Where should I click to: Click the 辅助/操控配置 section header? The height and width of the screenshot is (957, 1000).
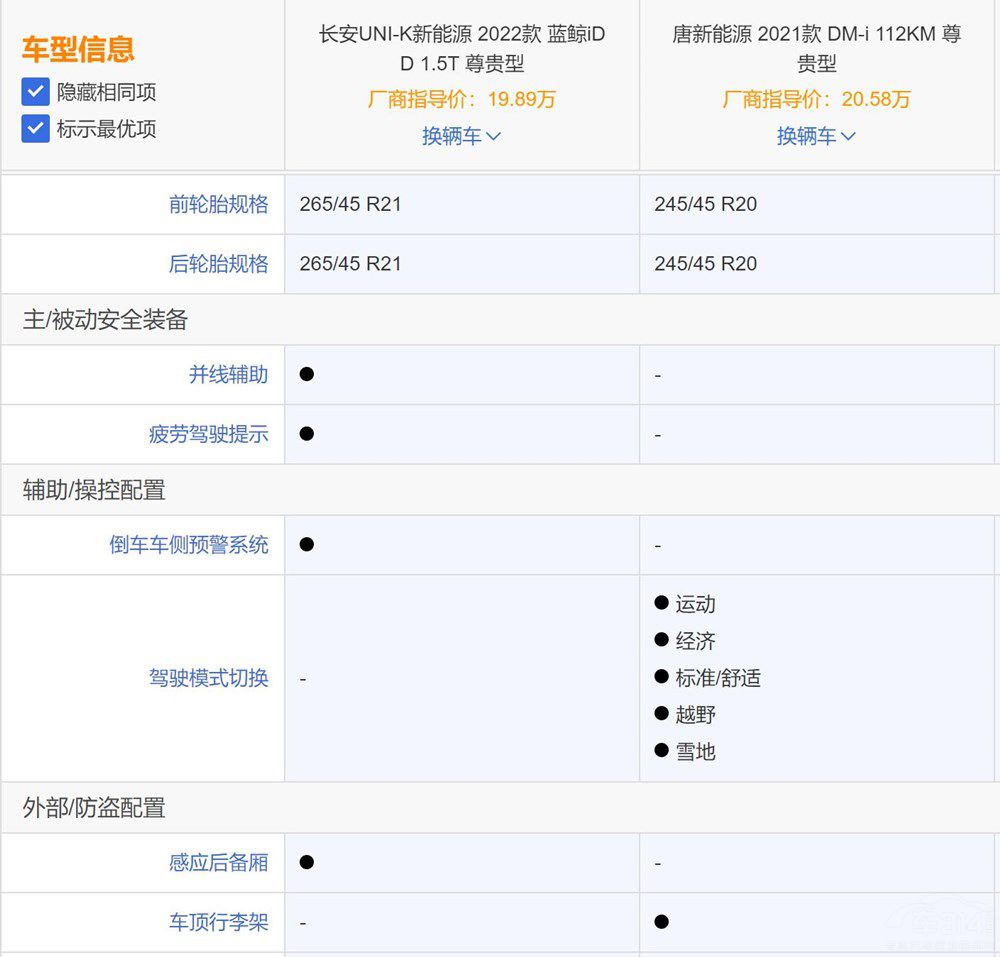pos(94,490)
